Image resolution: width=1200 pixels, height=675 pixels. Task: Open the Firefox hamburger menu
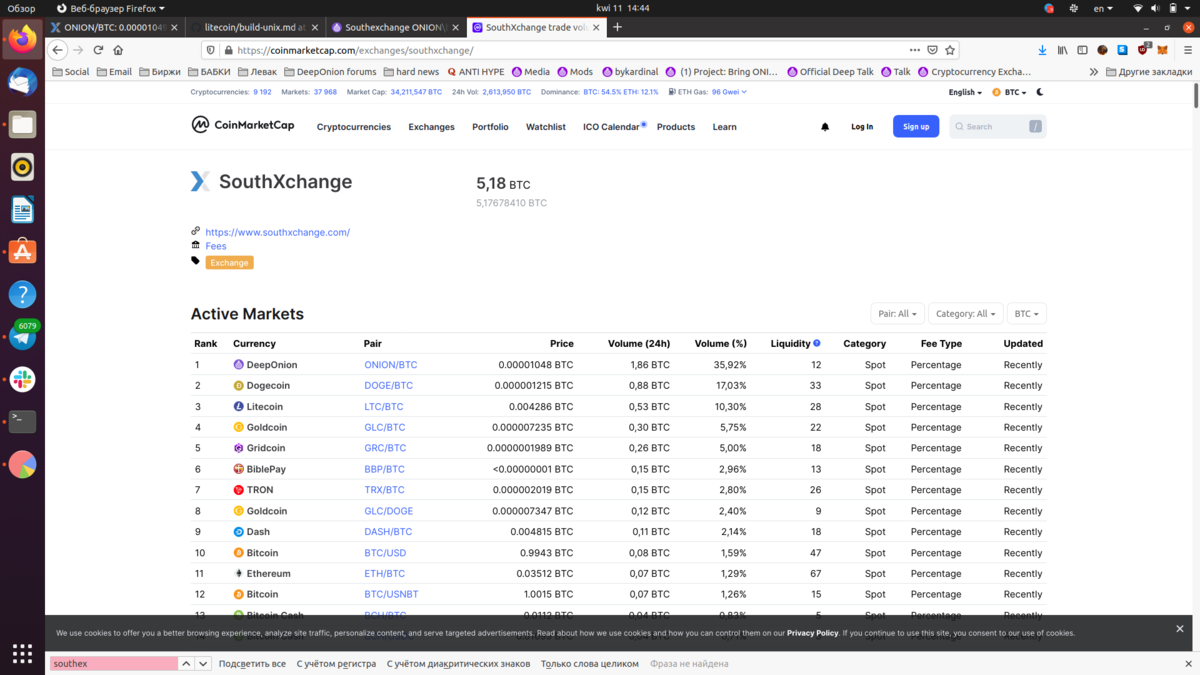[x=1187, y=50]
